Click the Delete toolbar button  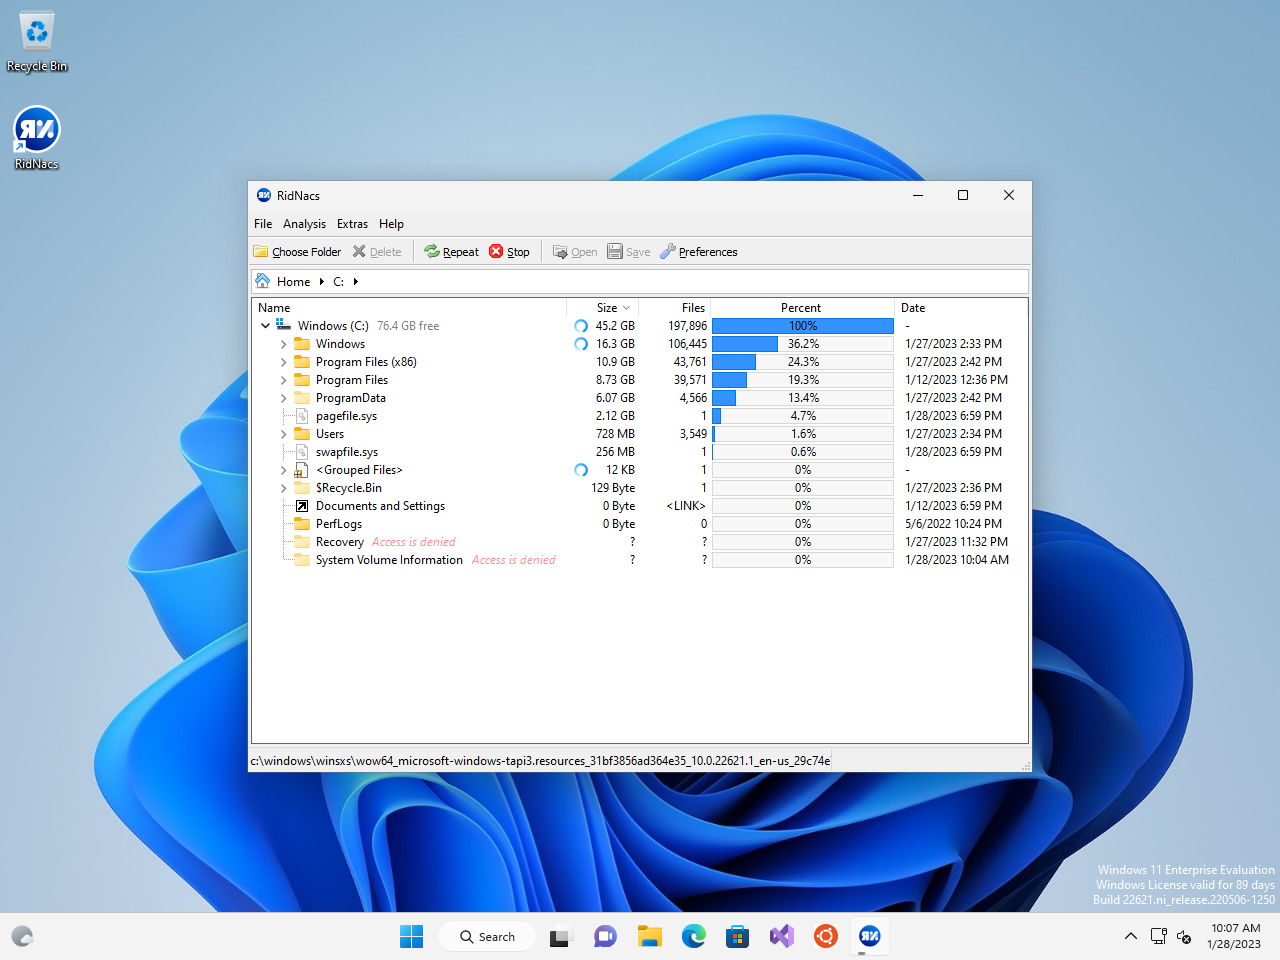pyautogui.click(x=377, y=252)
